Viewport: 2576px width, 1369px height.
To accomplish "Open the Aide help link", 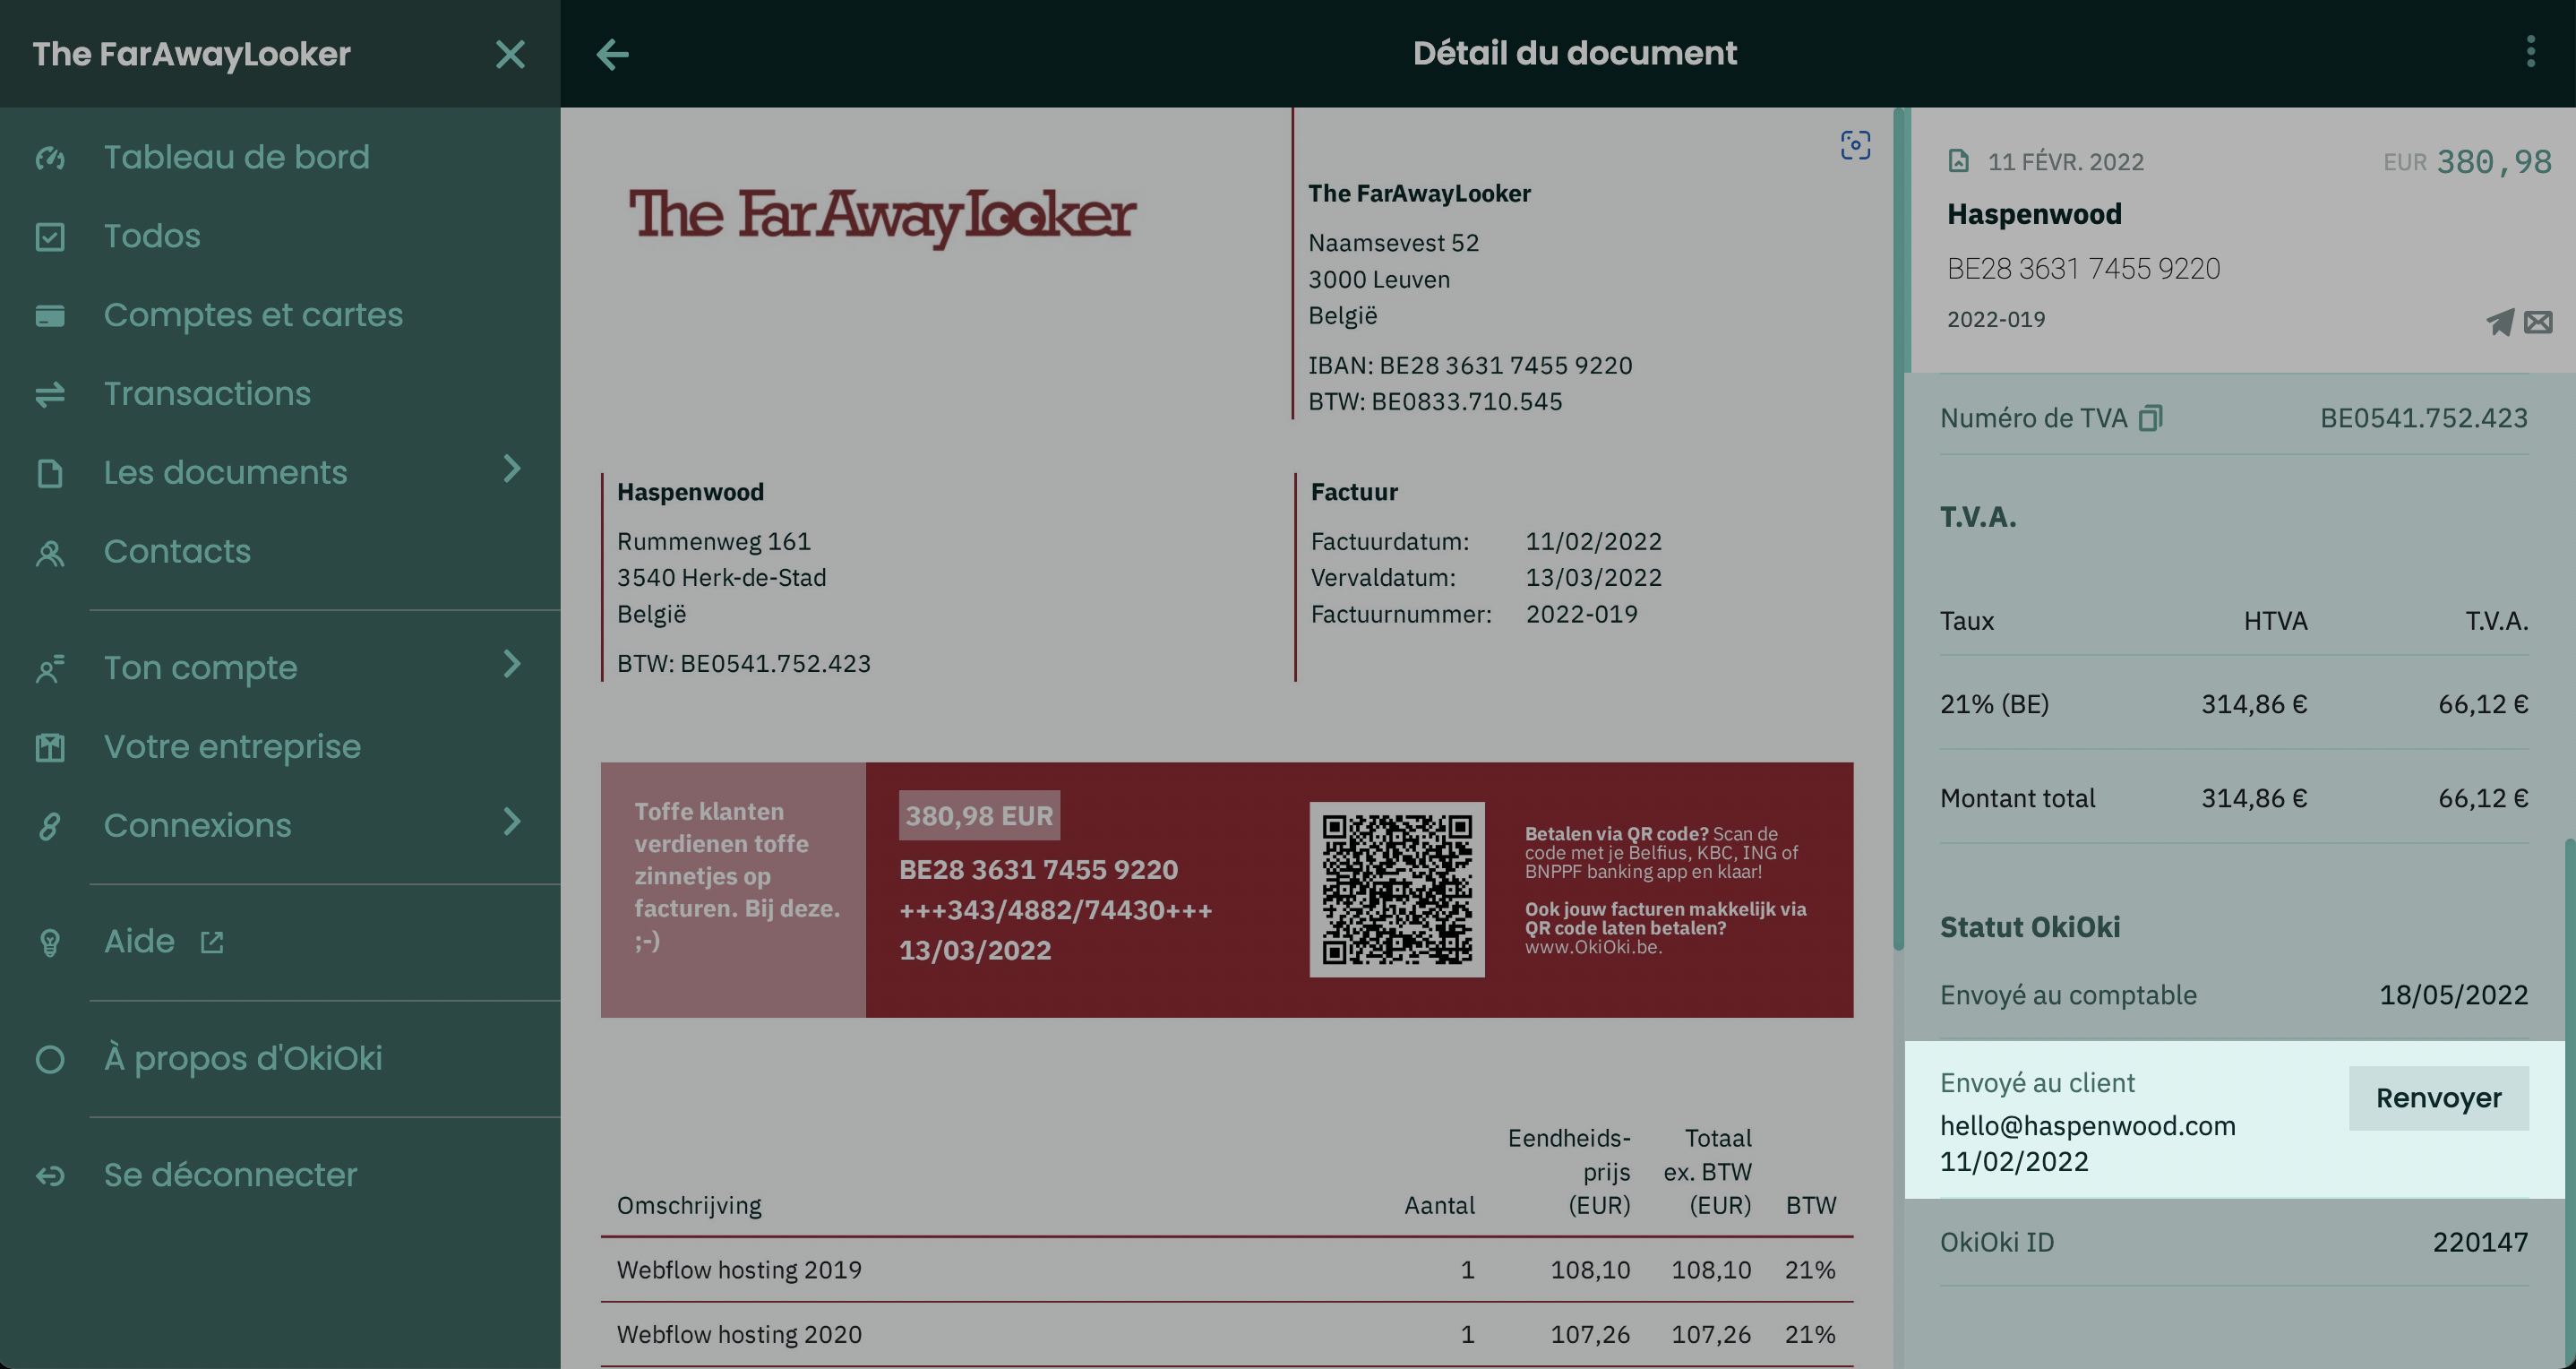I will pyautogui.click(x=139, y=942).
